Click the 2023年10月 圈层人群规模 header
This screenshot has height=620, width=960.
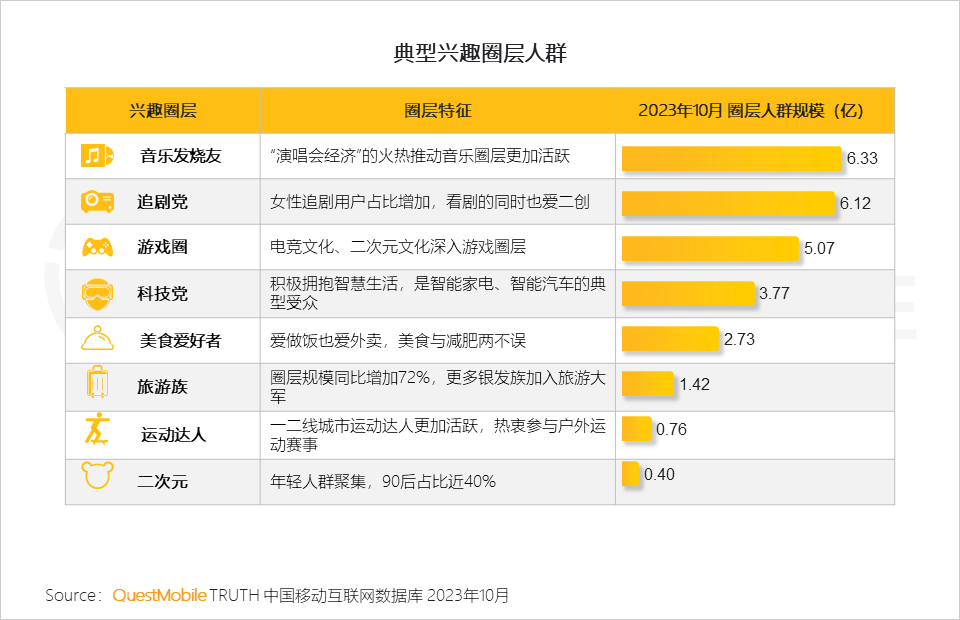coord(750,110)
